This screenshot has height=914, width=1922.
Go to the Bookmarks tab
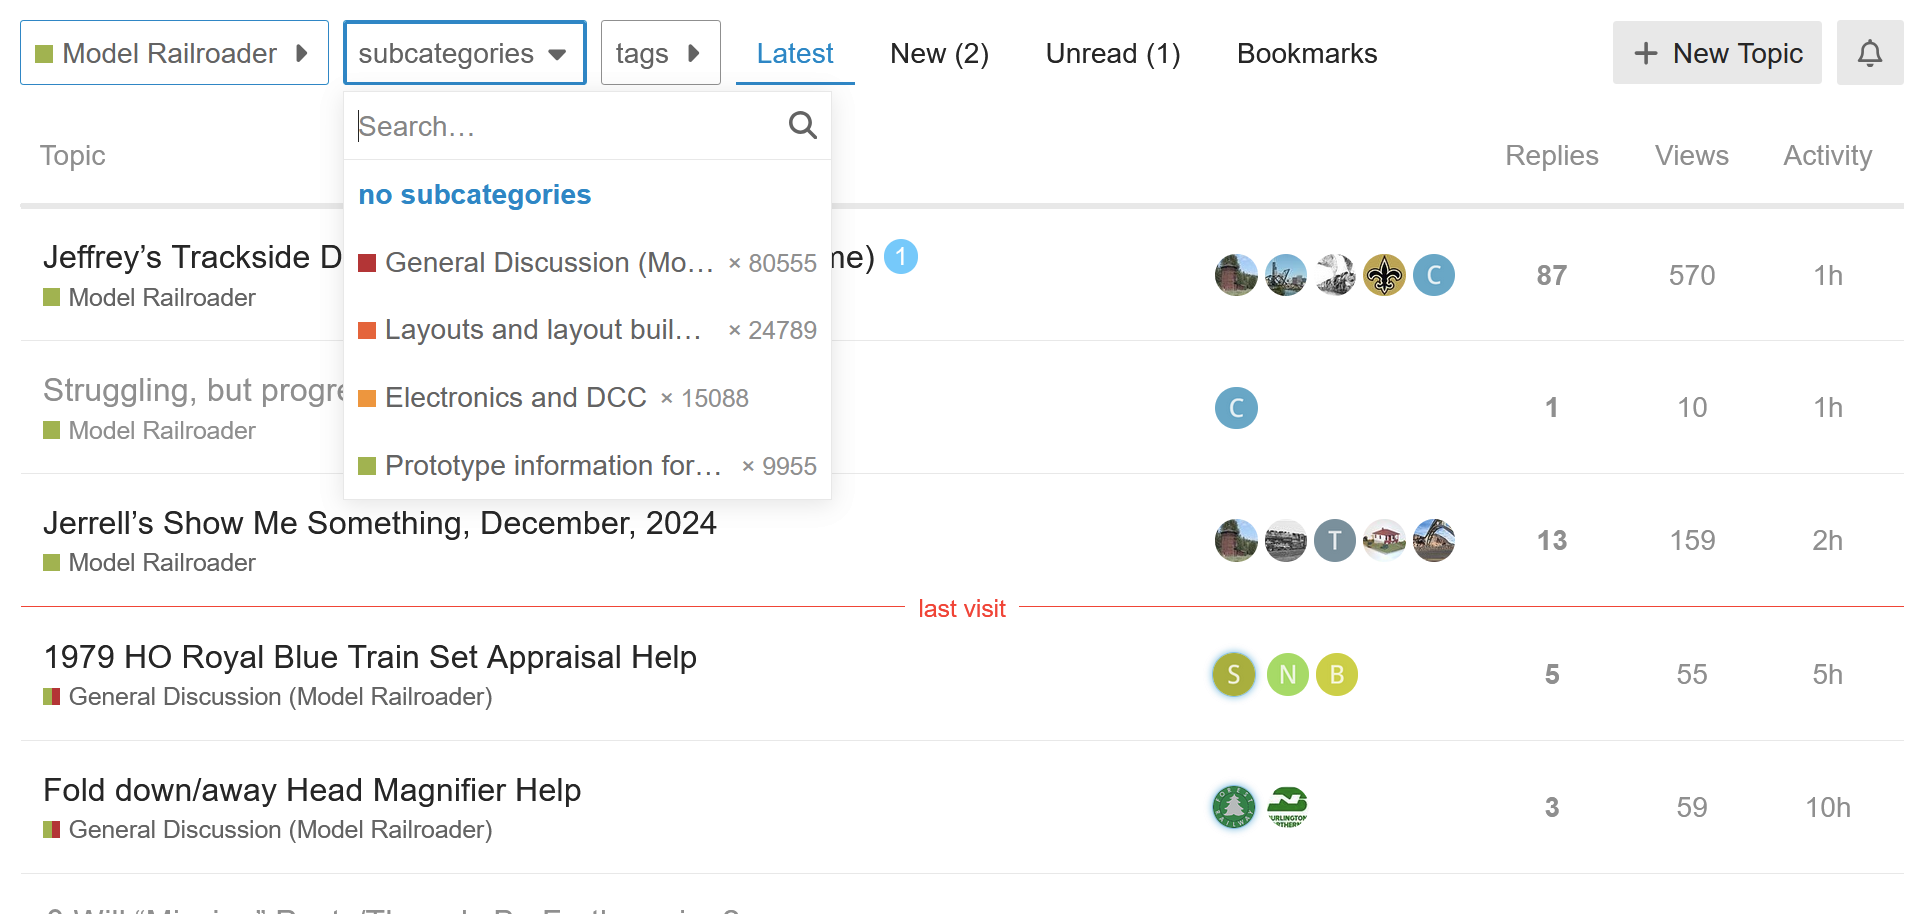coord(1306,53)
